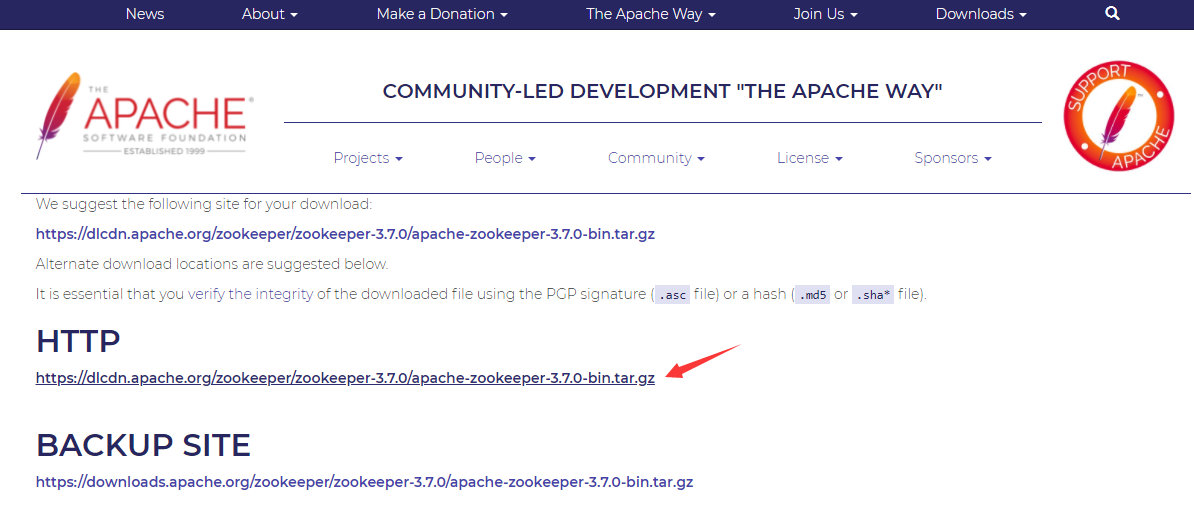Expand the People menu
The width and height of the screenshot is (1194, 531).
click(x=505, y=158)
